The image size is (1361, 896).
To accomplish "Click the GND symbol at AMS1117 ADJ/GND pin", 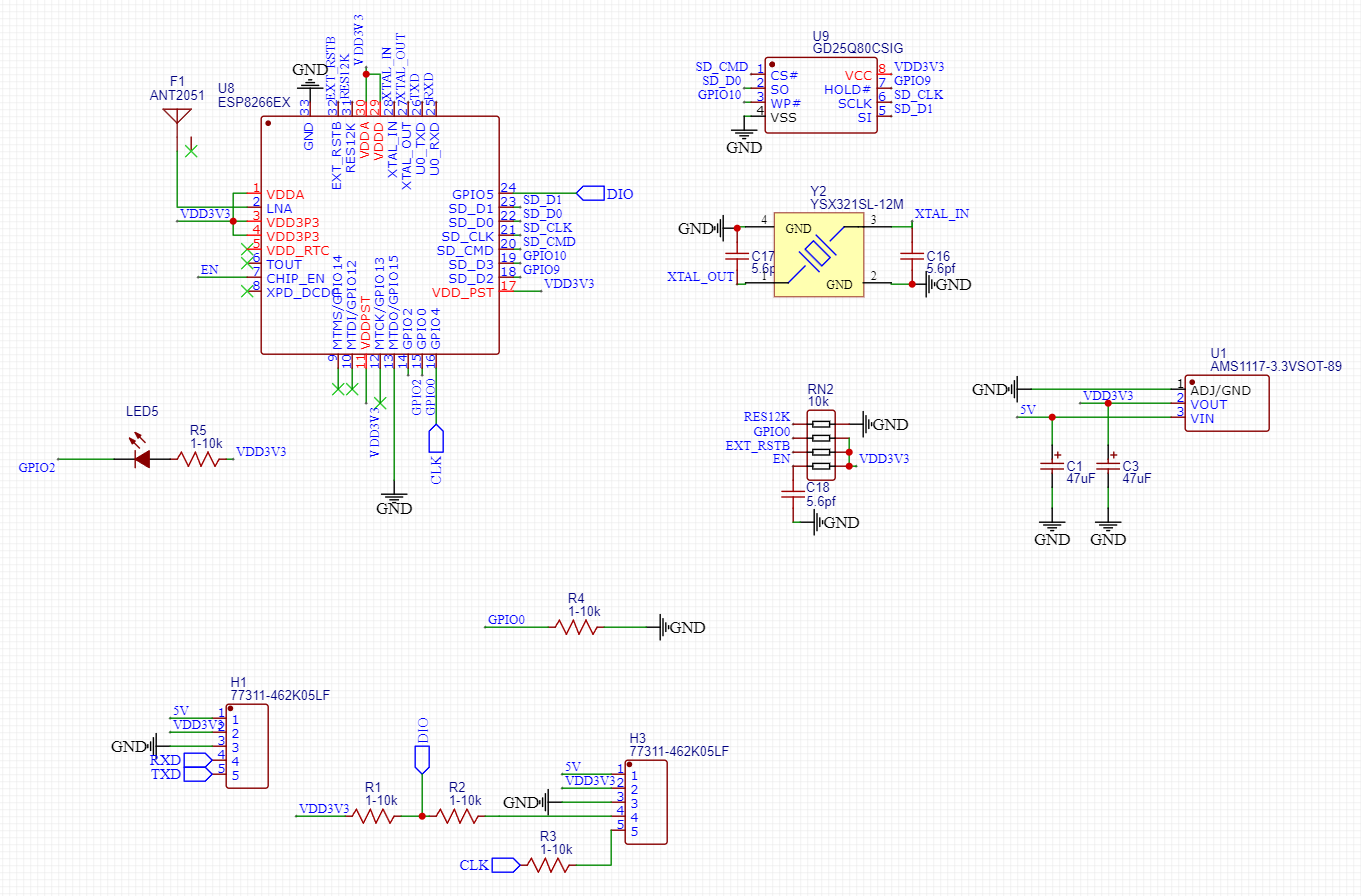I will [x=996, y=388].
